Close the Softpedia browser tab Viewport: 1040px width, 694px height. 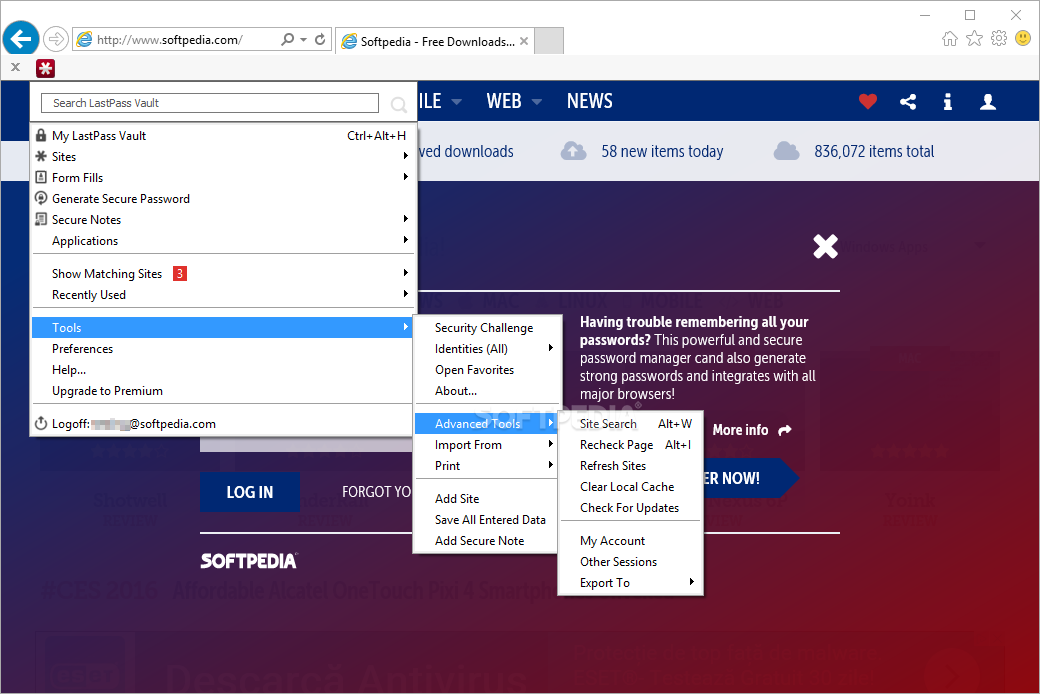(524, 41)
